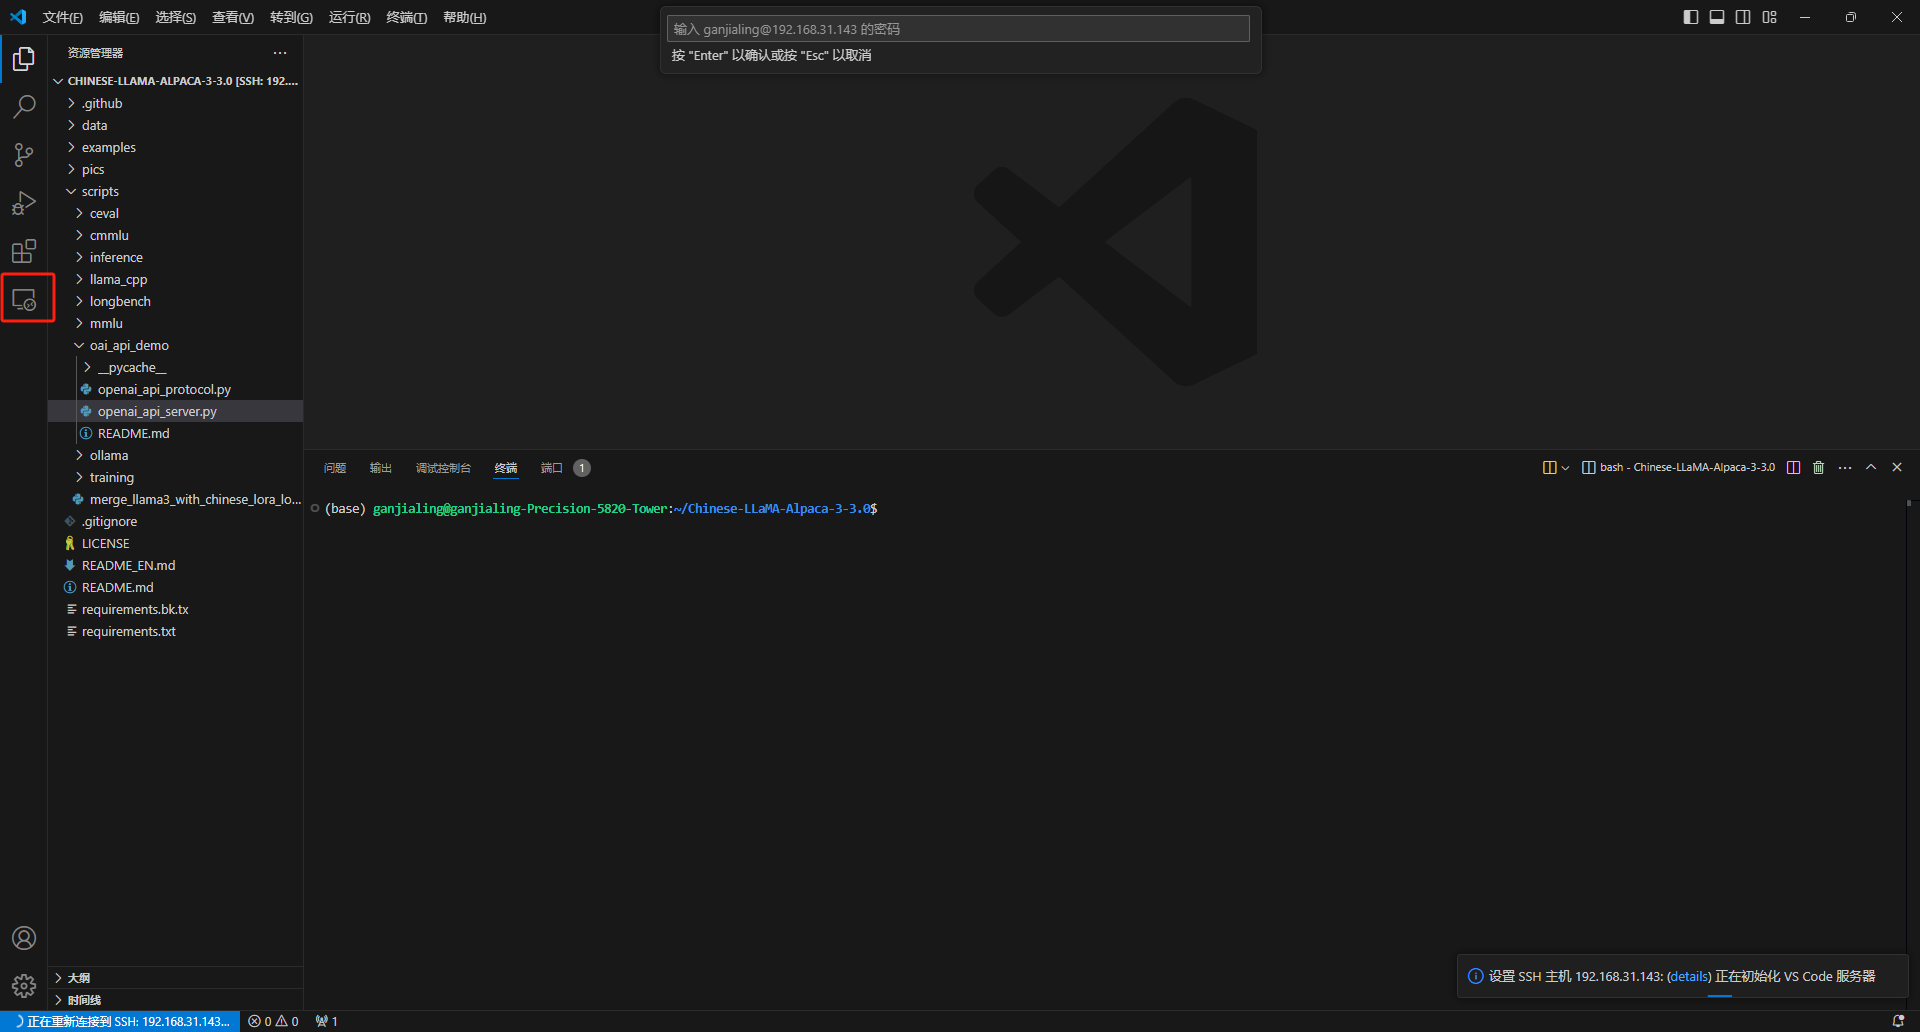1920x1032 pixels.
Task: Close the terminal panel
Action: coord(1897,467)
